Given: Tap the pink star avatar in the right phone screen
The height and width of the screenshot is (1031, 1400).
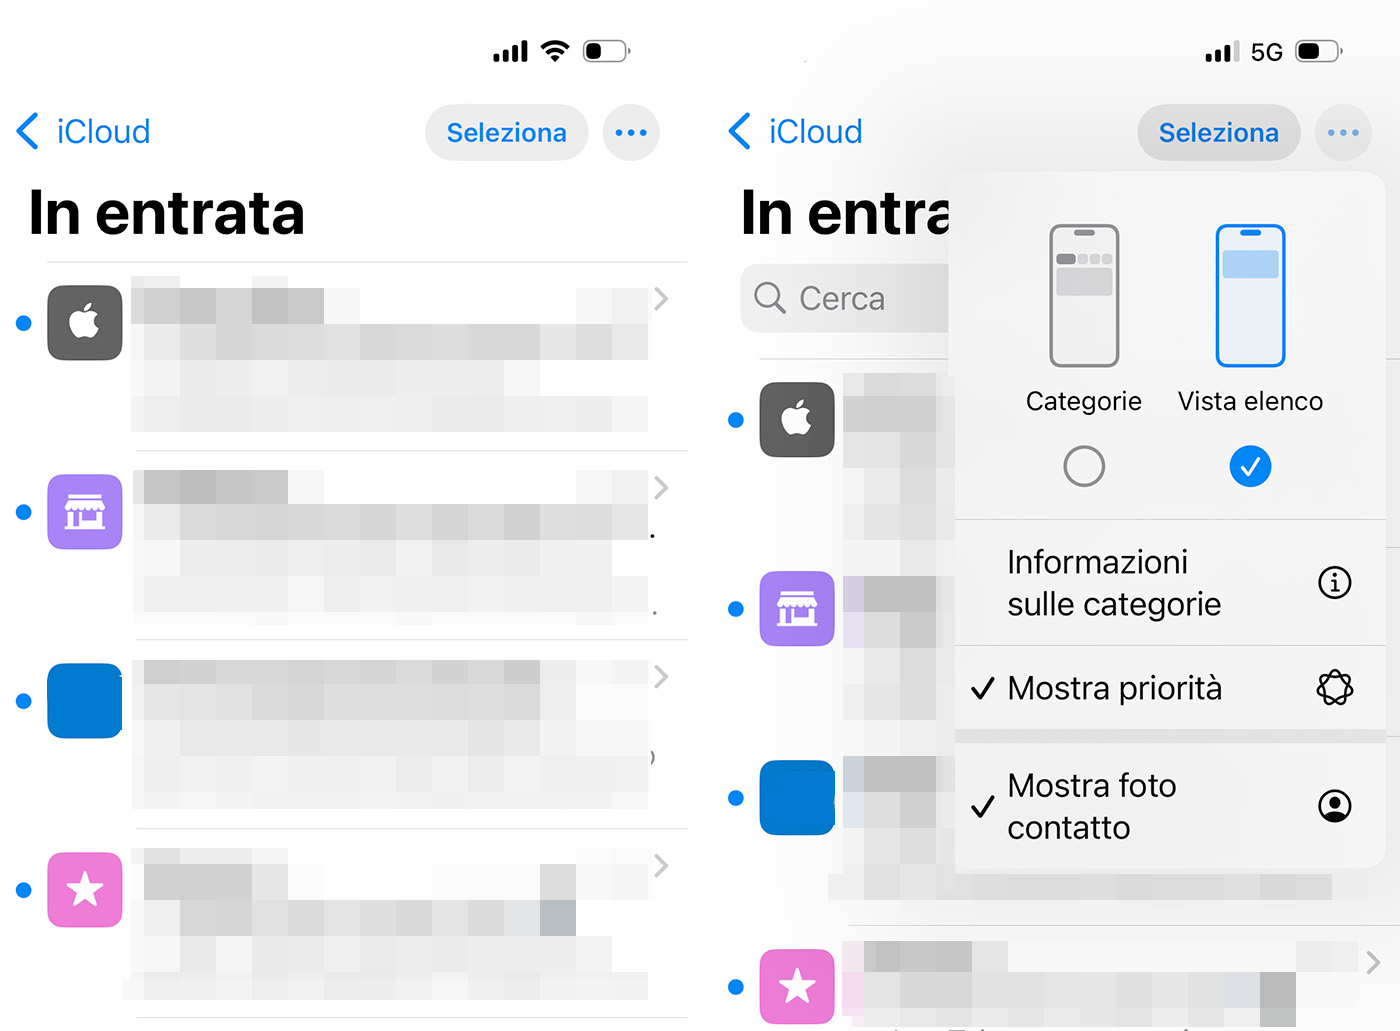Looking at the screenshot, I should 797,987.
